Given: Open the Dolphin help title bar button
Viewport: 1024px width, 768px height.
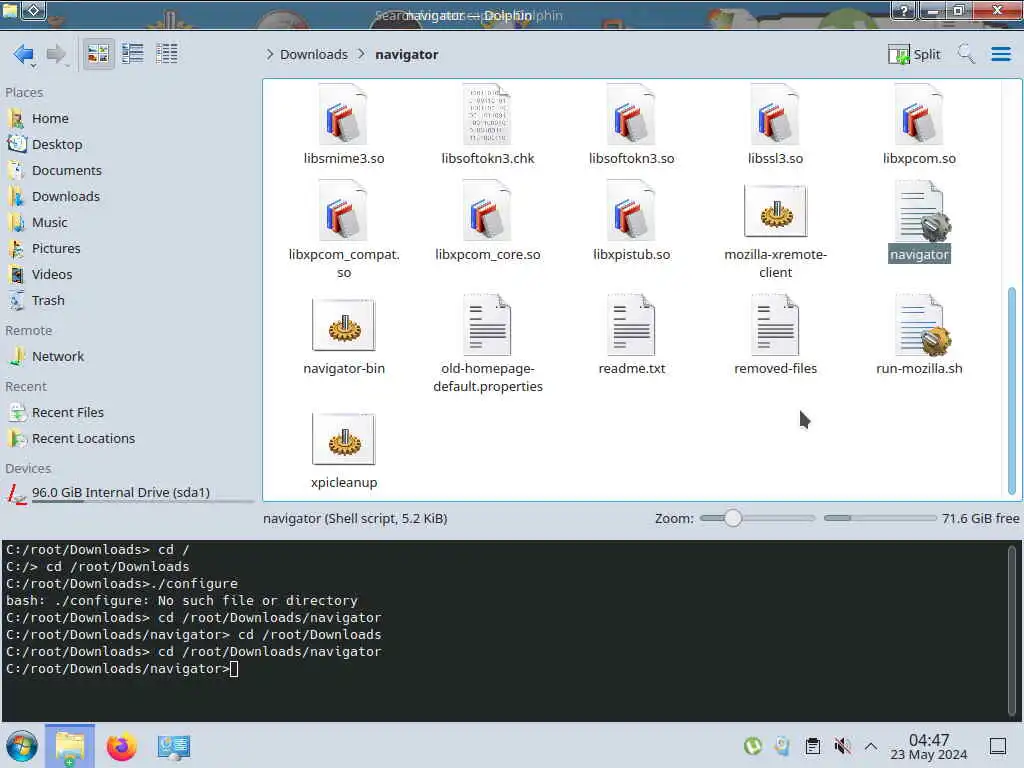Looking at the screenshot, I should click(x=903, y=10).
